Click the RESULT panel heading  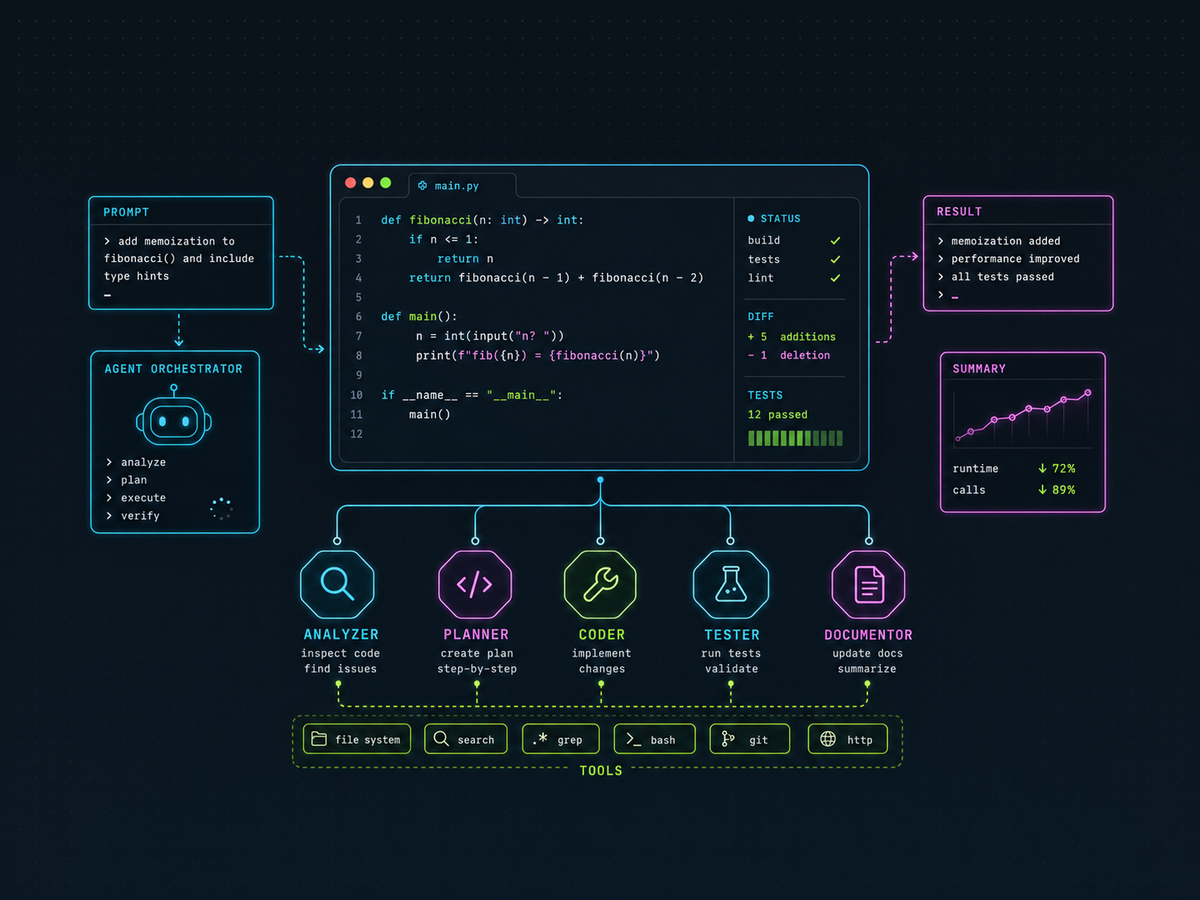[x=959, y=212]
